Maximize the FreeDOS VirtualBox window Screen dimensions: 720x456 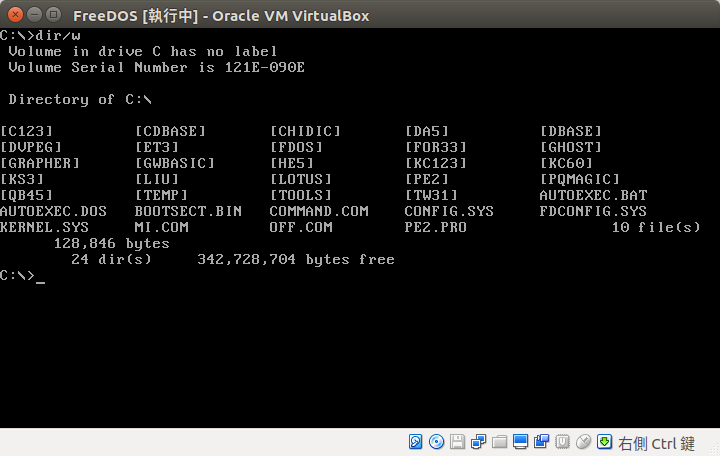click(54, 15)
